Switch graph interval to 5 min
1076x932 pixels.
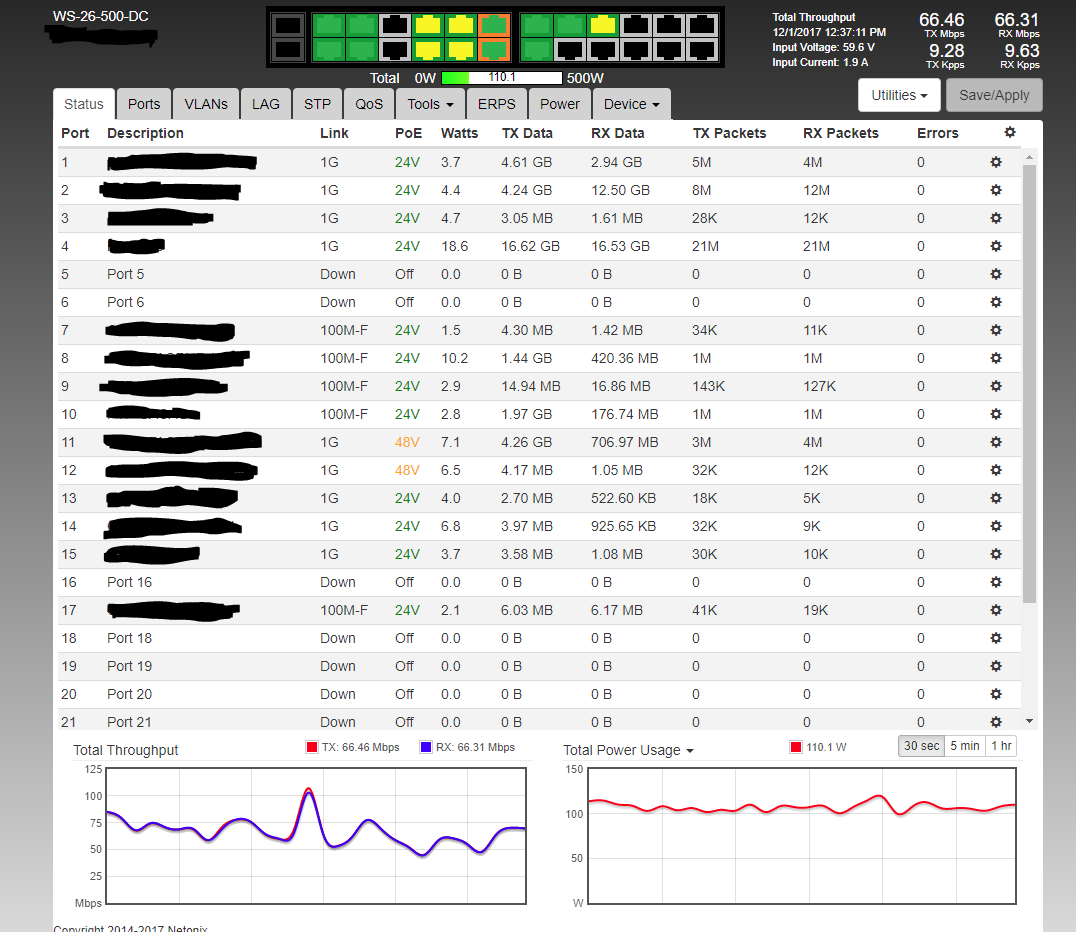click(964, 746)
